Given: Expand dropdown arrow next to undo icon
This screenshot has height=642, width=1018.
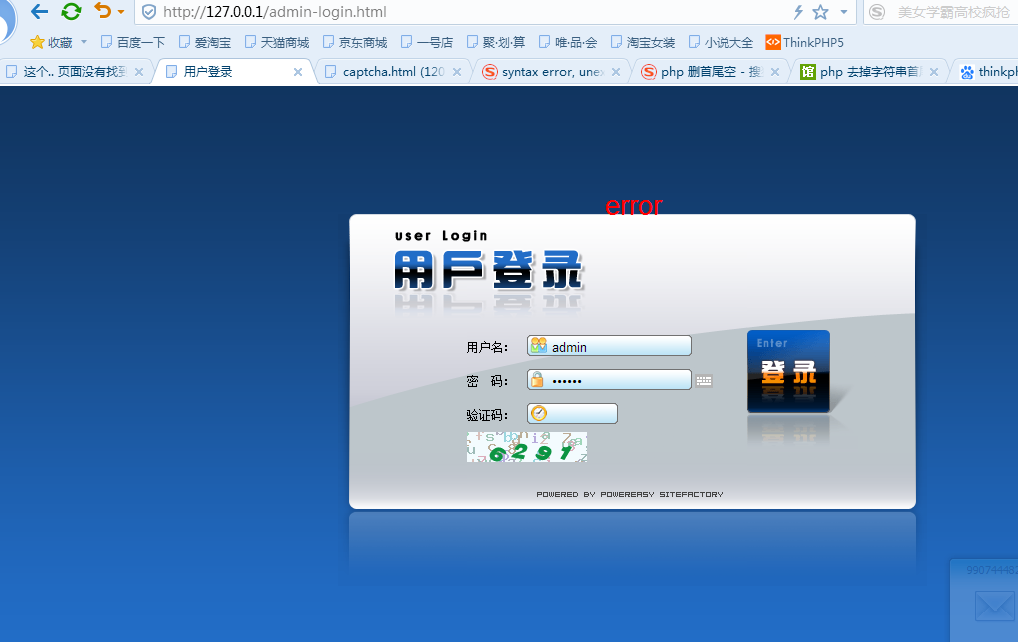Looking at the screenshot, I should 121,13.
